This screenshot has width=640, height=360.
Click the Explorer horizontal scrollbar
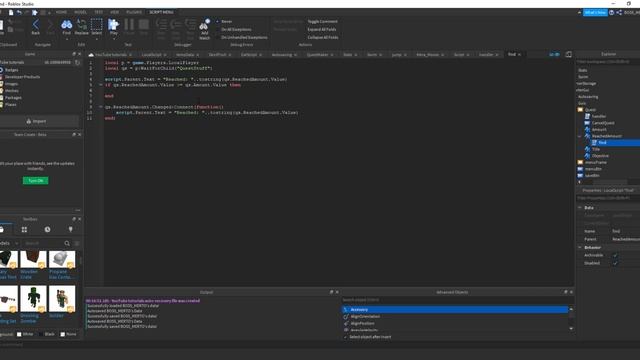point(610,182)
